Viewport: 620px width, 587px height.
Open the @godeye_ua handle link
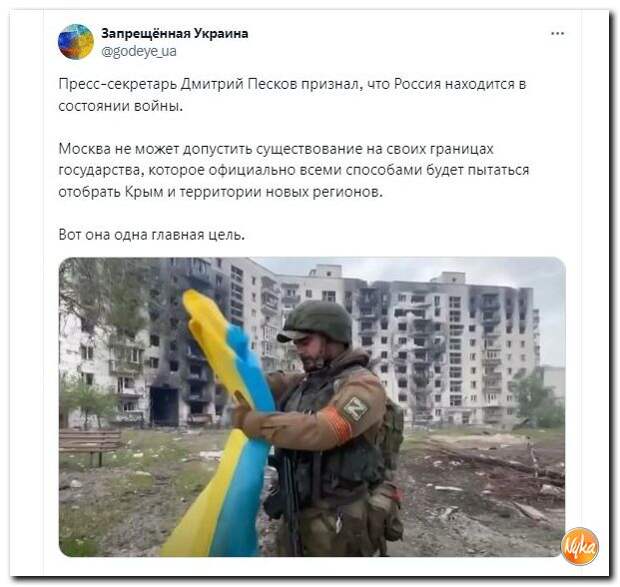[x=139, y=51]
